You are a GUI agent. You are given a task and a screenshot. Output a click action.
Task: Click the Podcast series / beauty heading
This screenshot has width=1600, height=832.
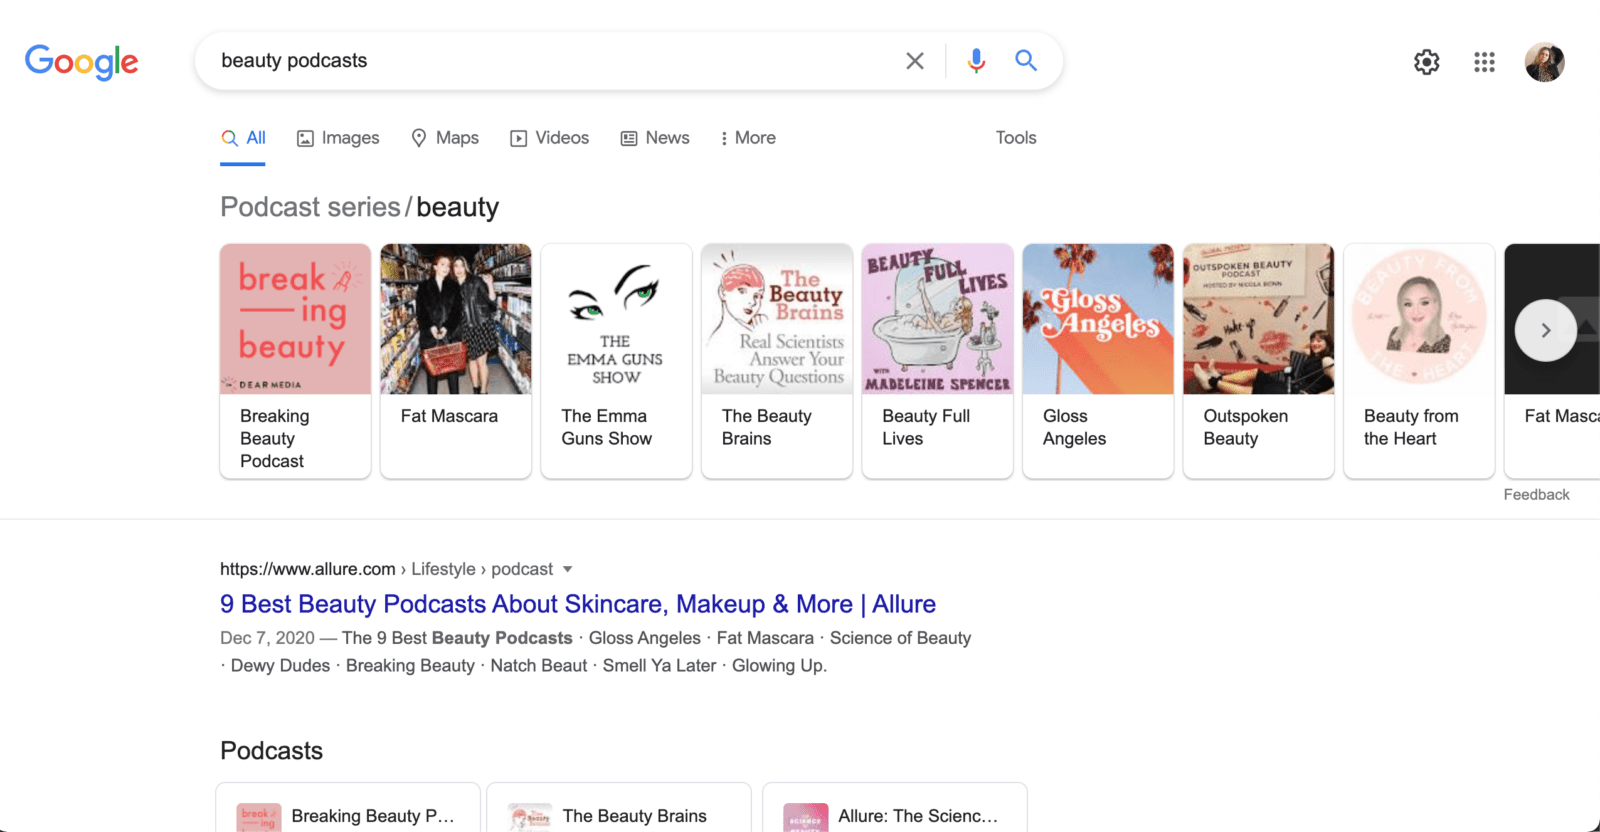point(360,207)
